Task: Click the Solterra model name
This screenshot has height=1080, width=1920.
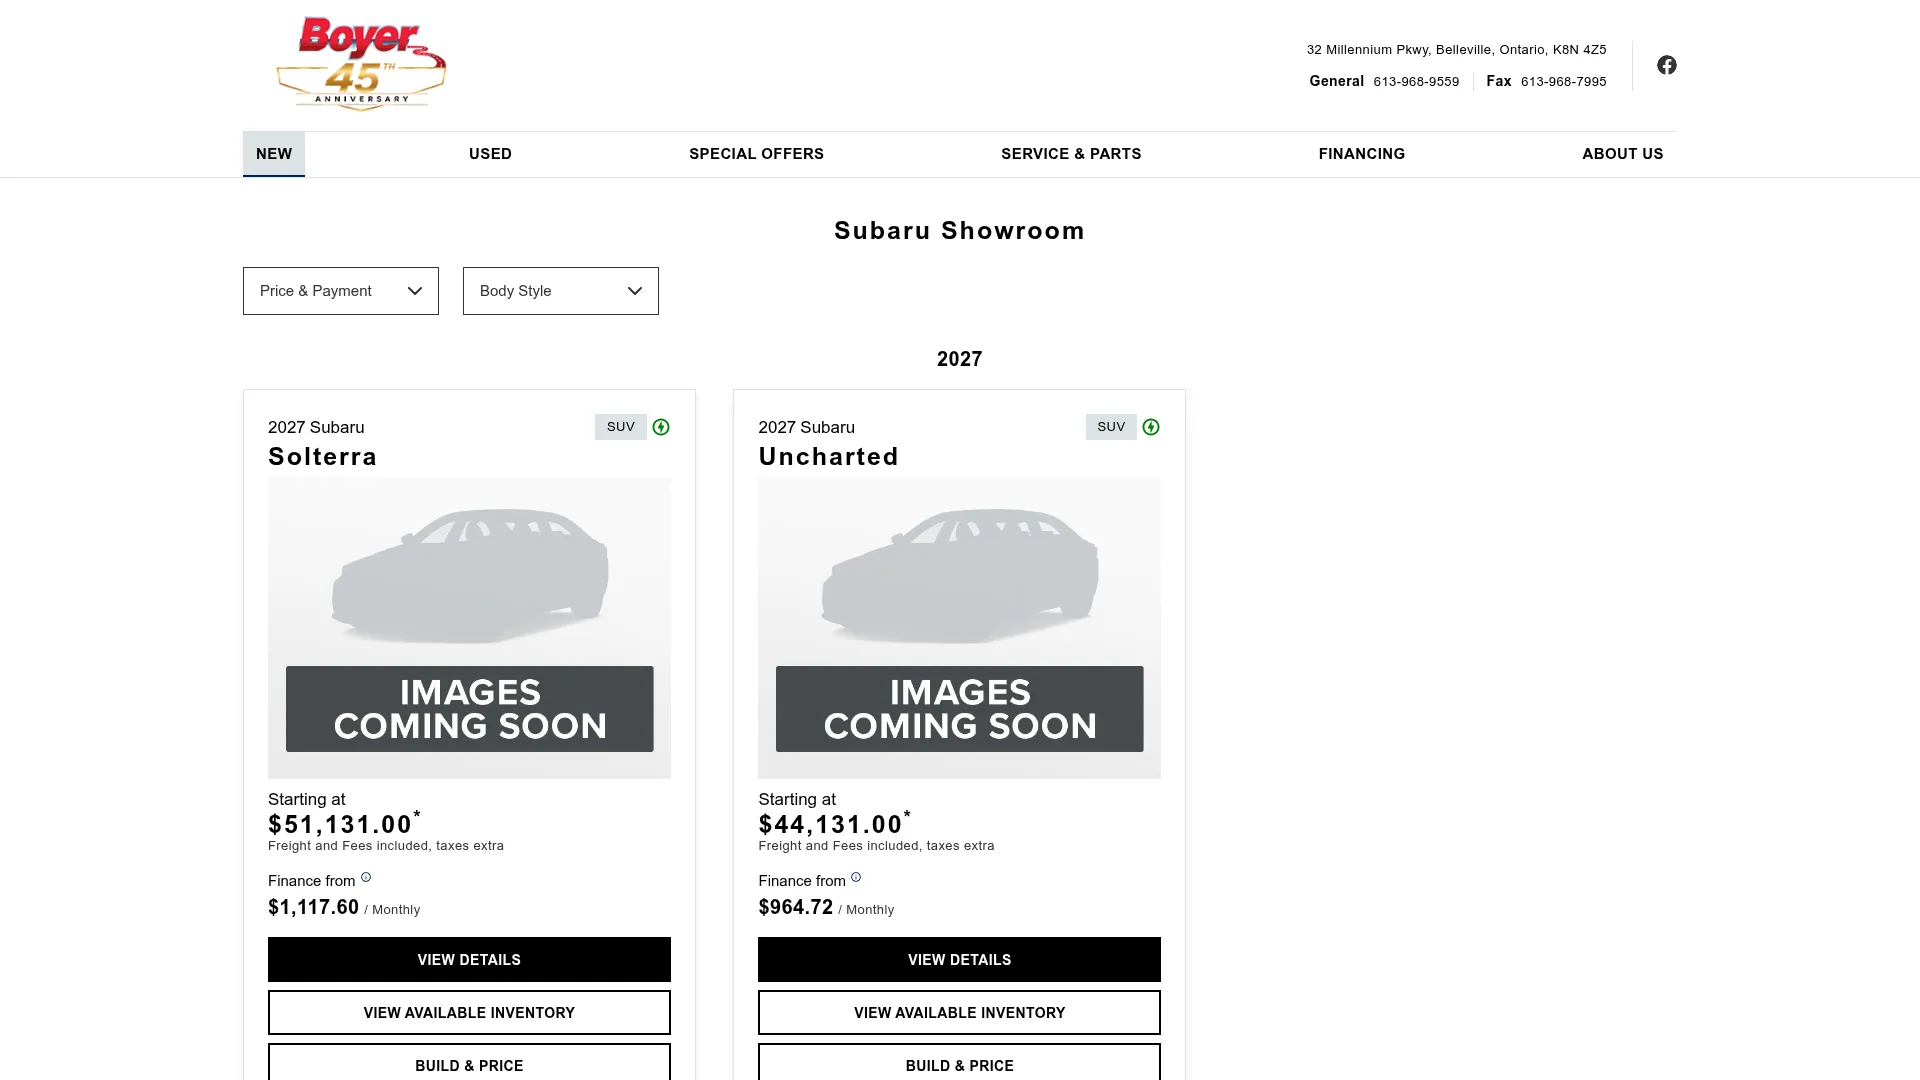Action: coord(322,457)
